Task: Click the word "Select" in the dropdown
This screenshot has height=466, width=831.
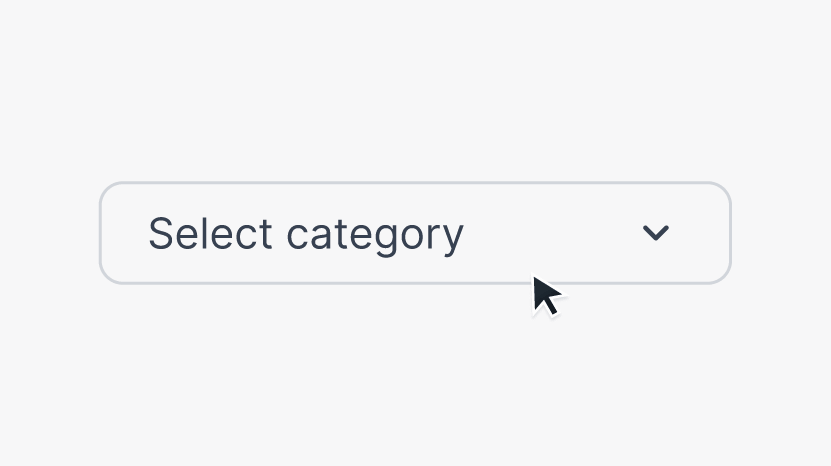Action: tap(210, 234)
